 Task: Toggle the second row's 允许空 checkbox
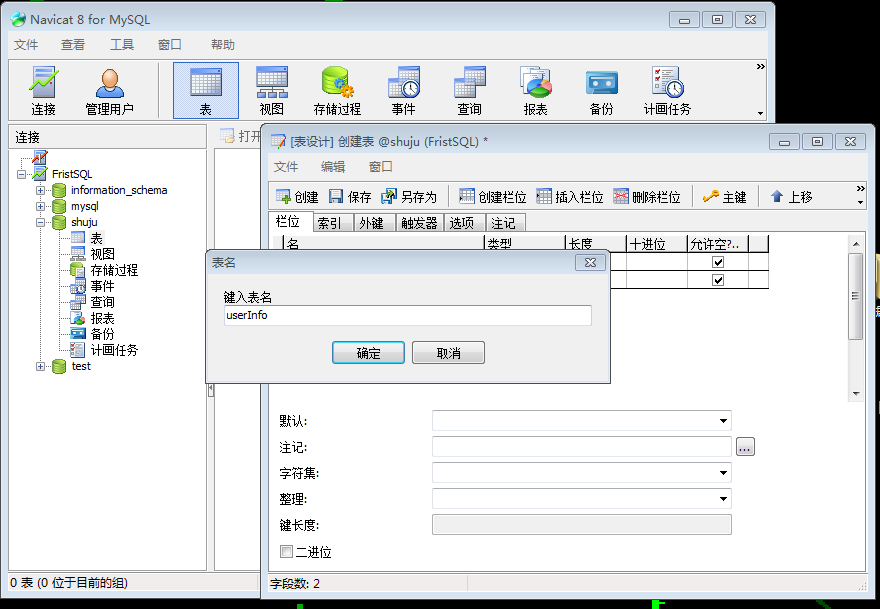pos(717,280)
